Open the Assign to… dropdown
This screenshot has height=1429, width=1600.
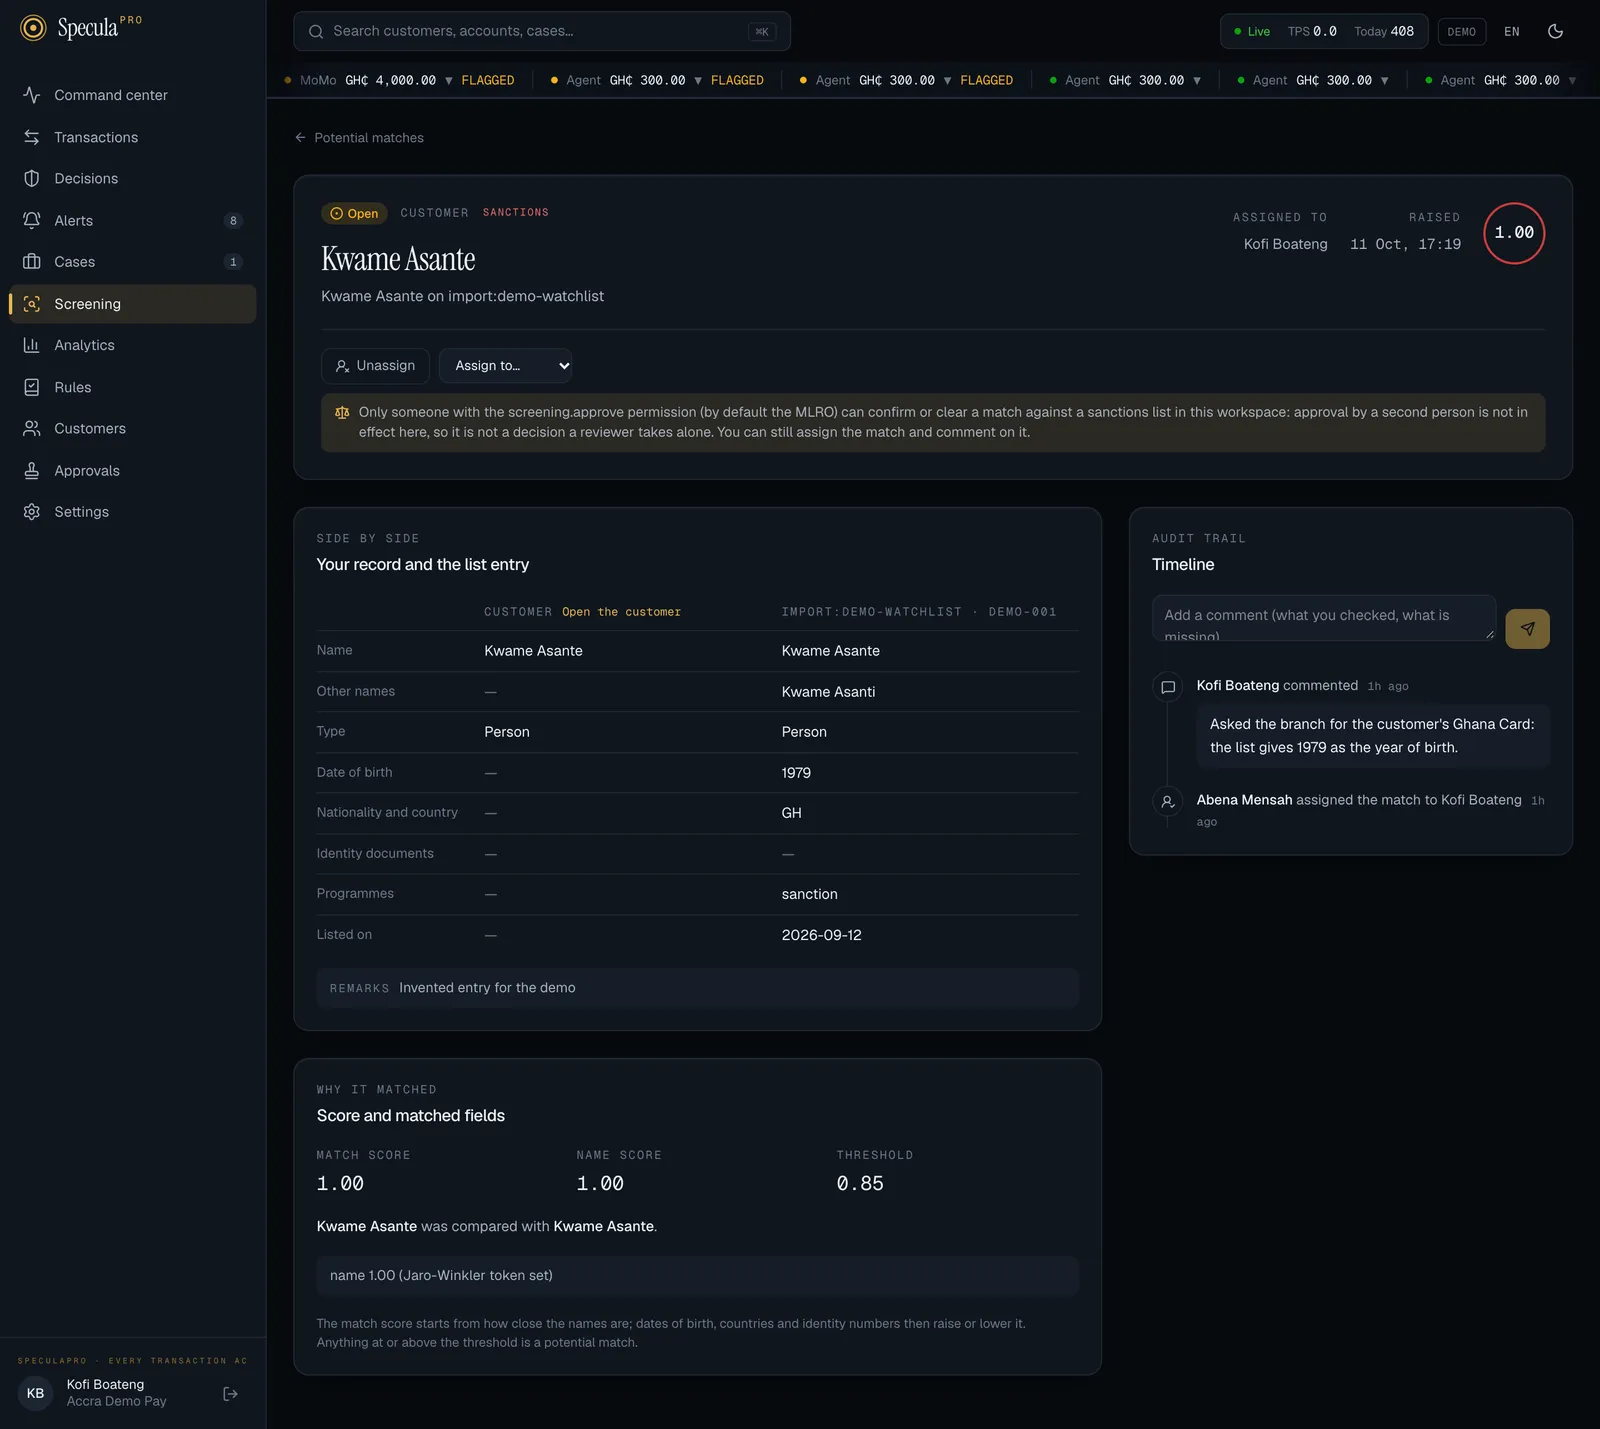pos(506,366)
